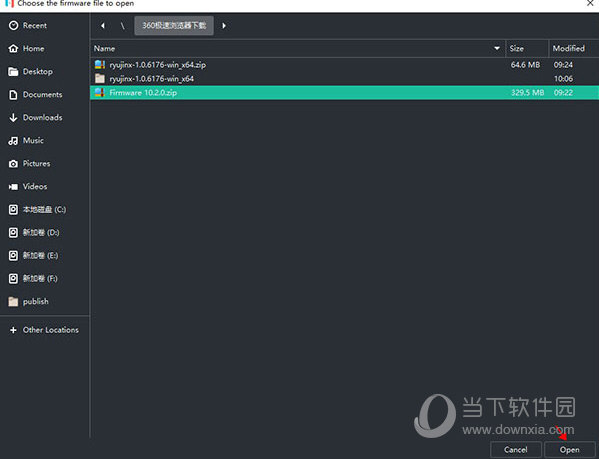
Task: Click the Pictures camera icon
Action: click(13, 164)
